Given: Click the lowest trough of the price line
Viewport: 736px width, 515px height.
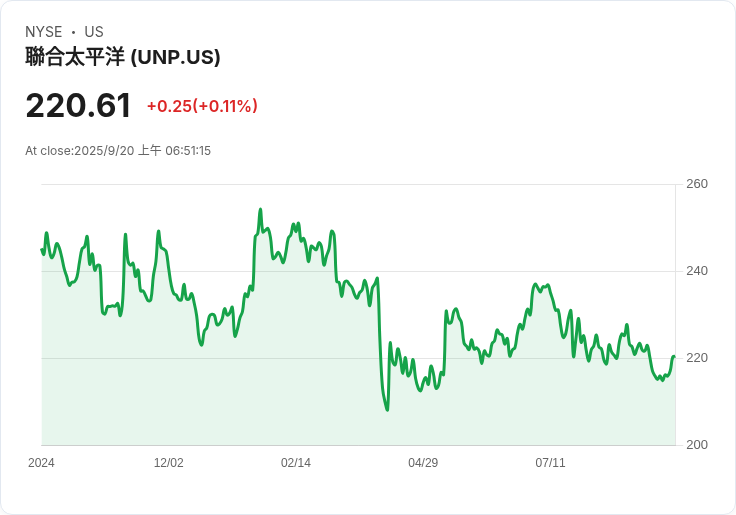Looking at the screenshot, I should pos(387,410).
